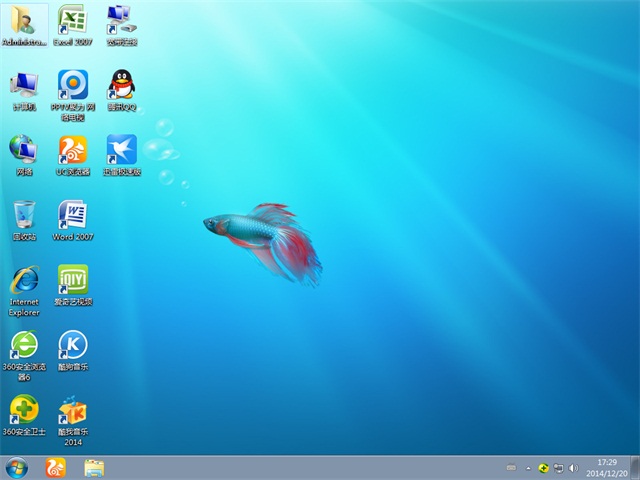Launch the UC Browser desktop shortcut
The height and width of the screenshot is (480, 640).
pyautogui.click(x=73, y=155)
